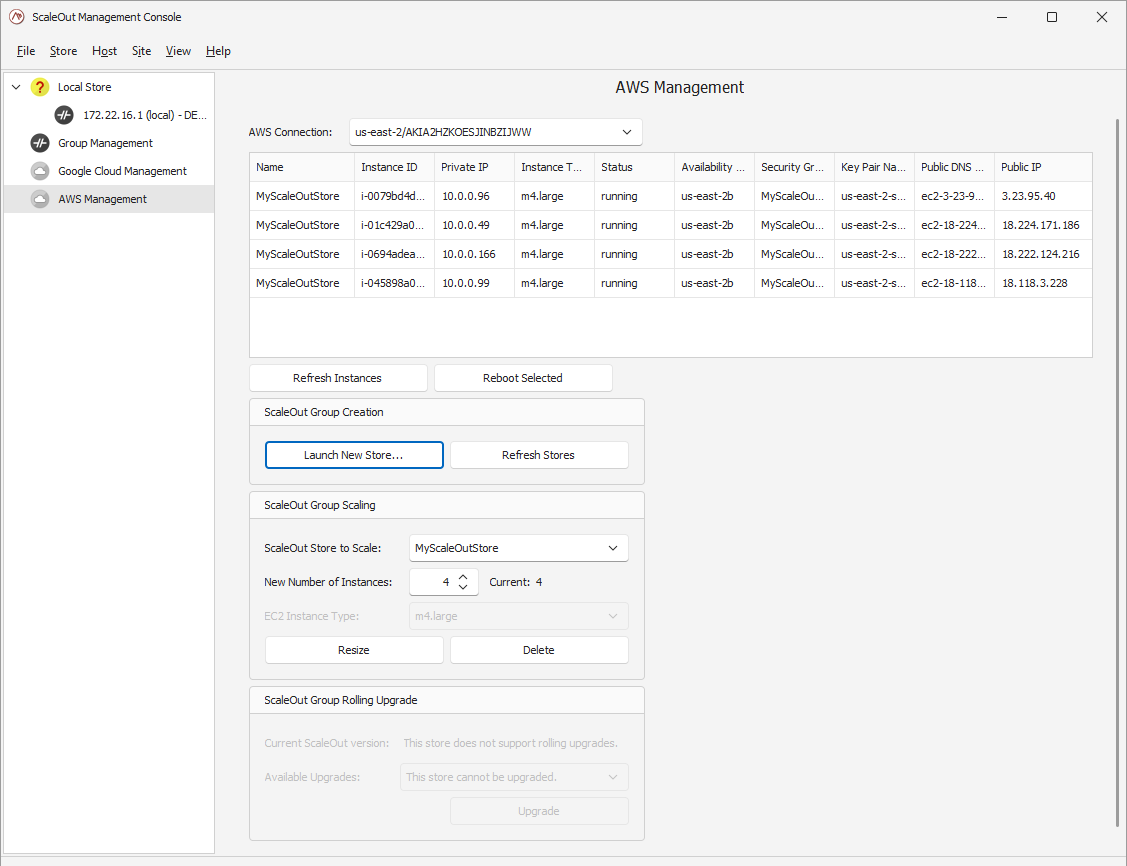Open the Store menu

63,51
